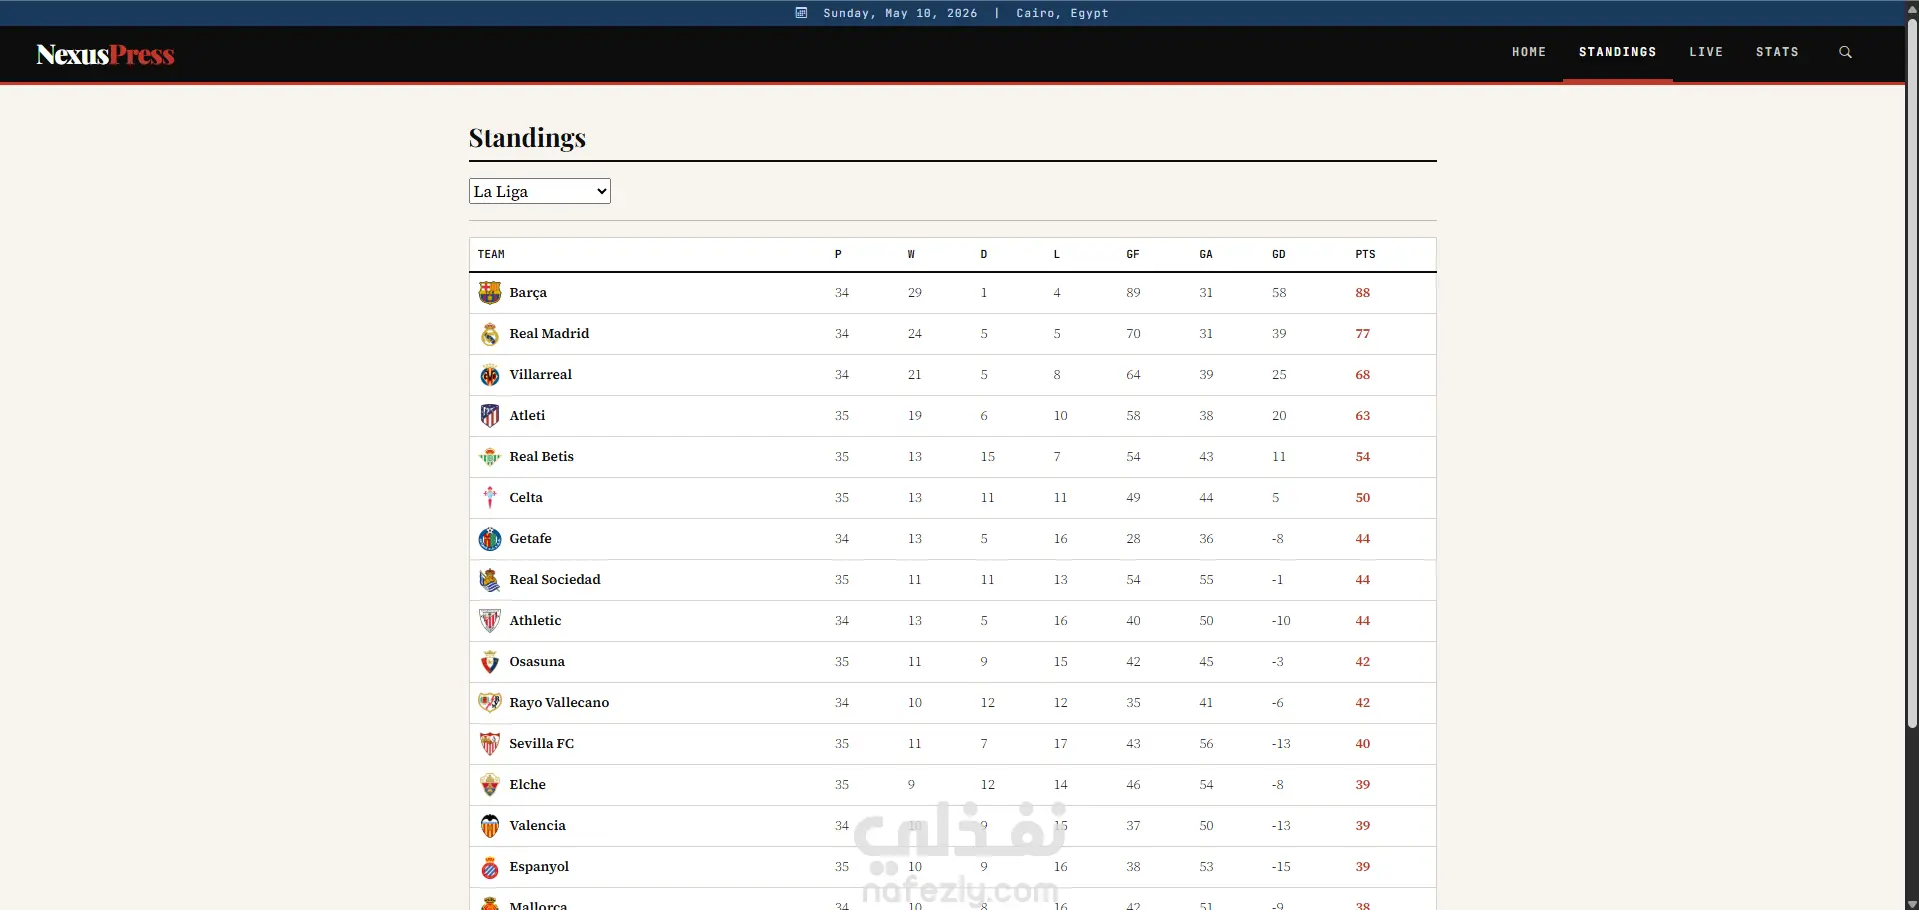Click the GD column header
This screenshot has width=1919, height=910.
(x=1278, y=255)
